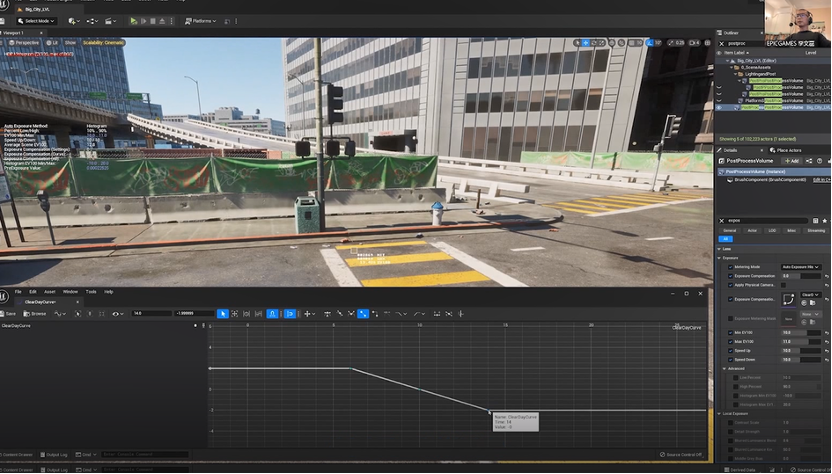Click the multi-select transform tool beside the arrow tool
Screen dimensions: 832x474
[x=235, y=314]
